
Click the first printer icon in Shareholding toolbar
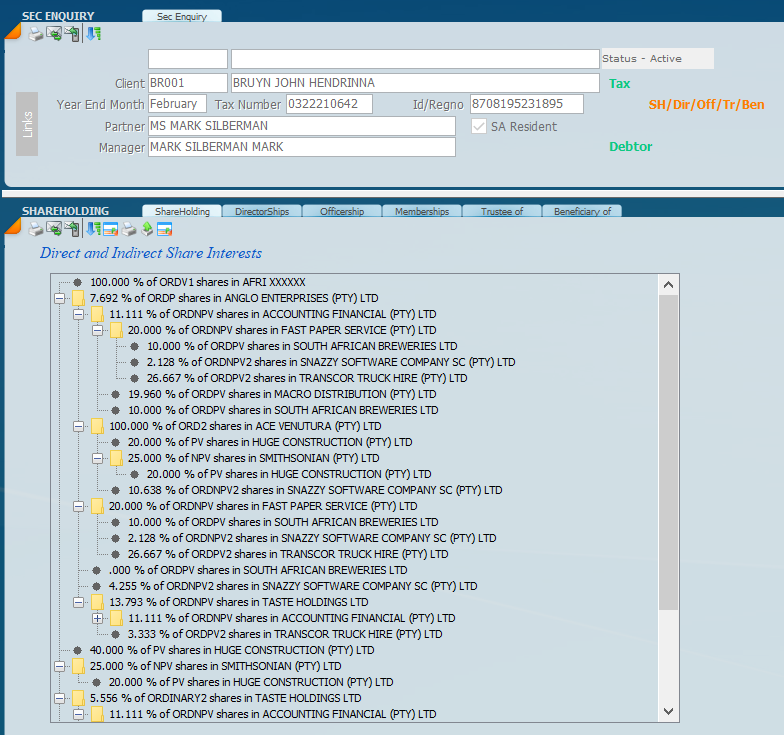[x=36, y=229]
